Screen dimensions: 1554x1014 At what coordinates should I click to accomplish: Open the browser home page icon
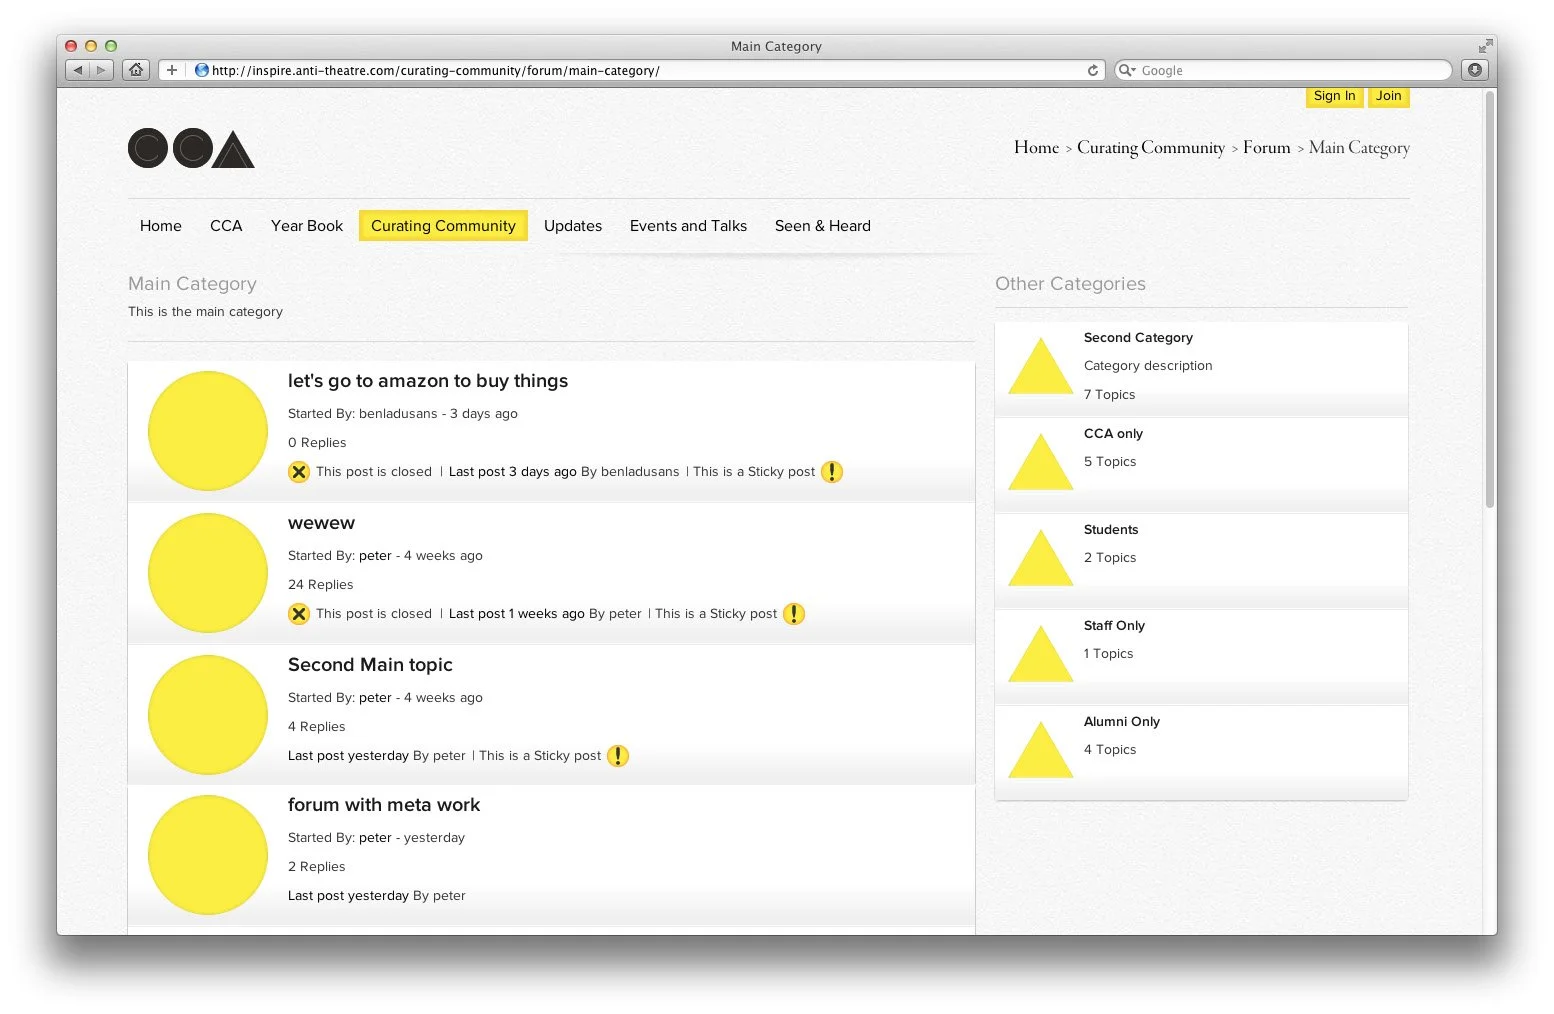(136, 70)
